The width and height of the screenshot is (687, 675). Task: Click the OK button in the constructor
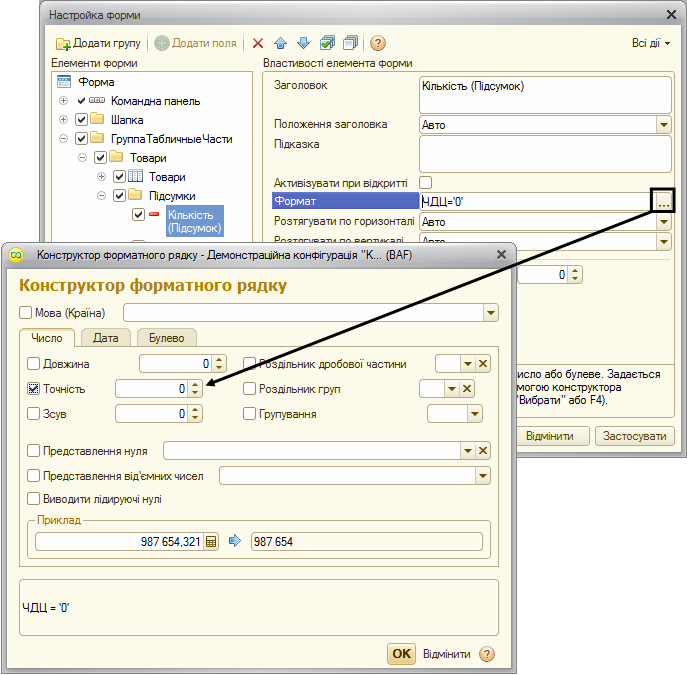coord(401,654)
